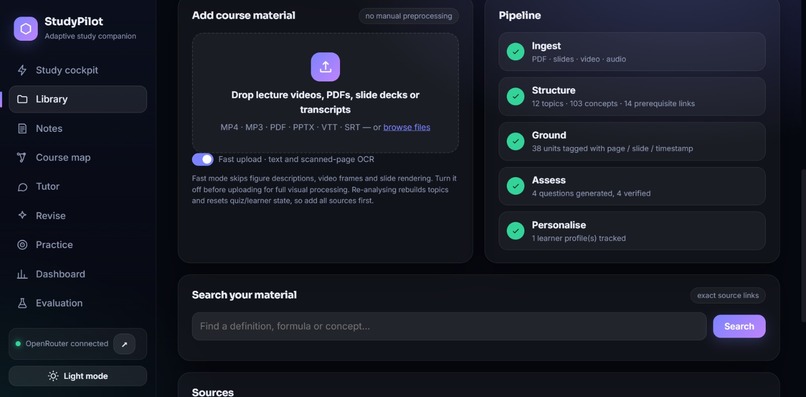Screen dimensions: 806x397
Task: Click the Ingest green checkmark icon
Action: tap(516, 51)
